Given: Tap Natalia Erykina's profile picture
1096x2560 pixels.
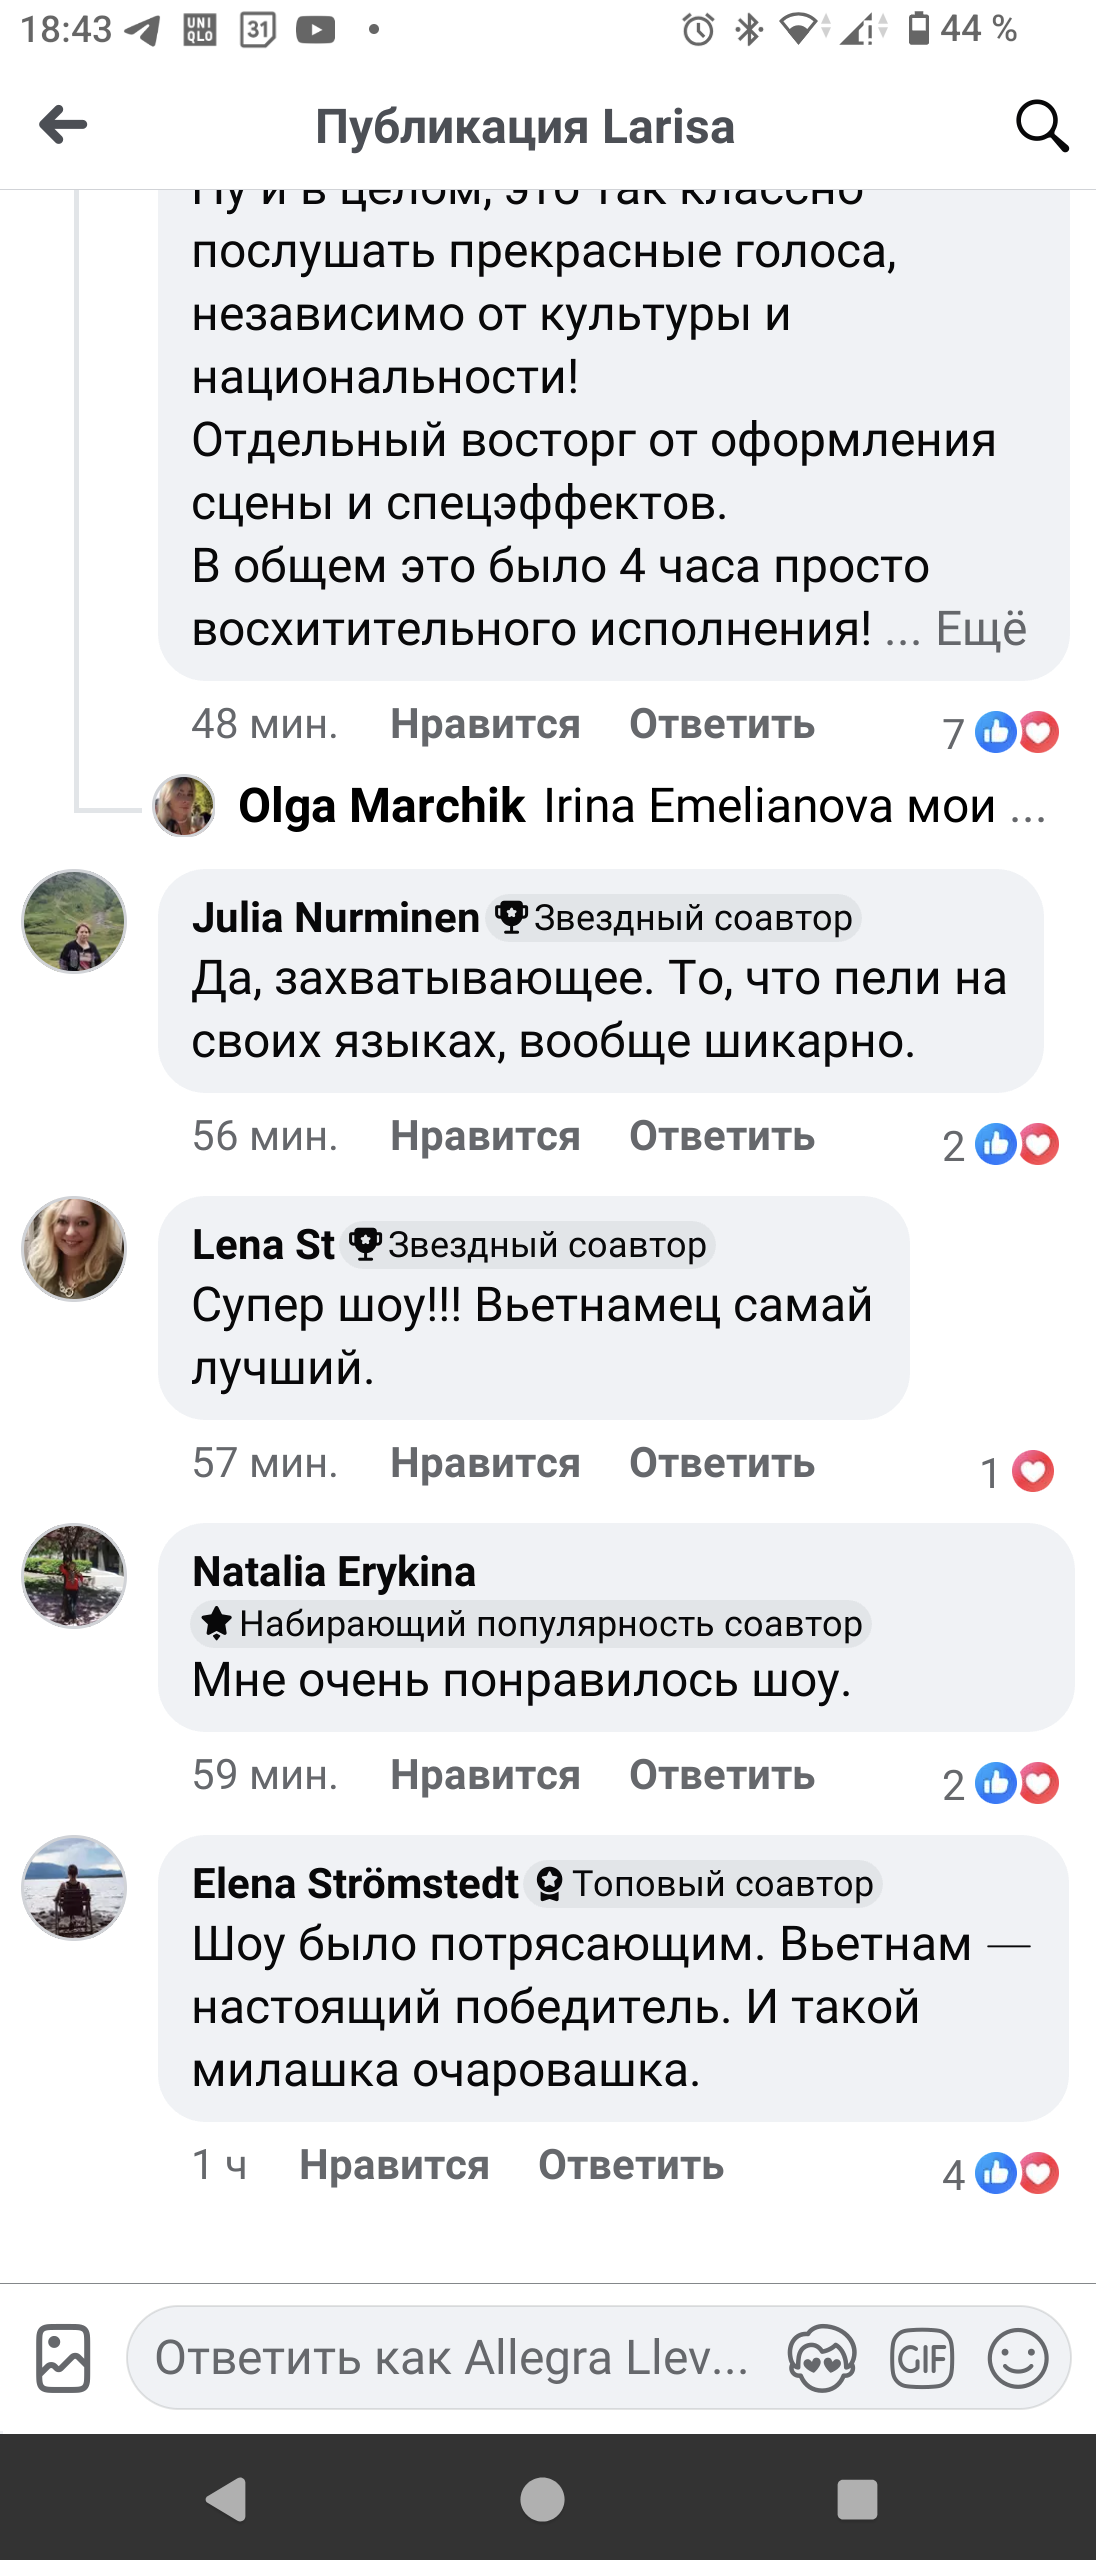Looking at the screenshot, I should pos(74,1576).
